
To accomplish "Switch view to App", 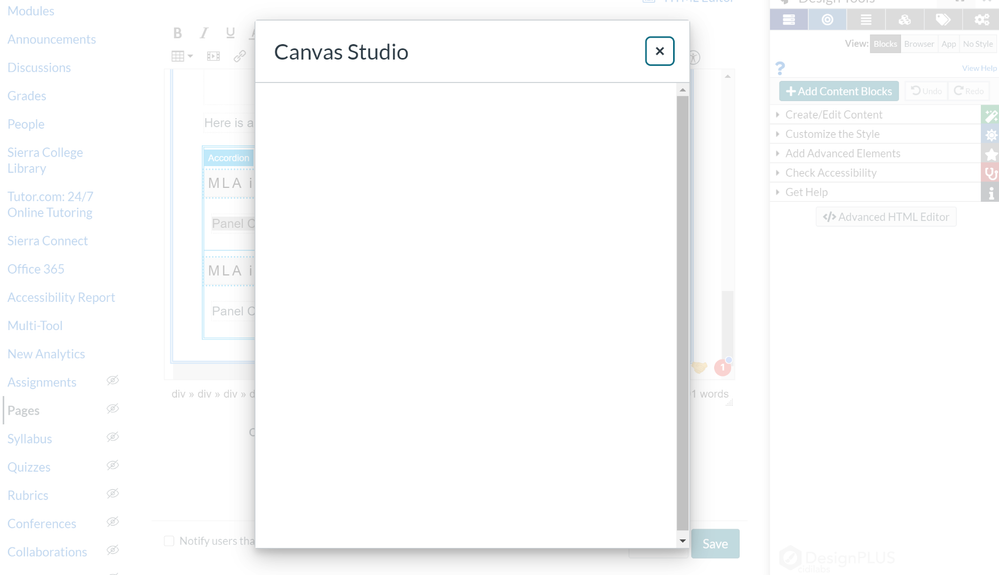I will 949,44.
